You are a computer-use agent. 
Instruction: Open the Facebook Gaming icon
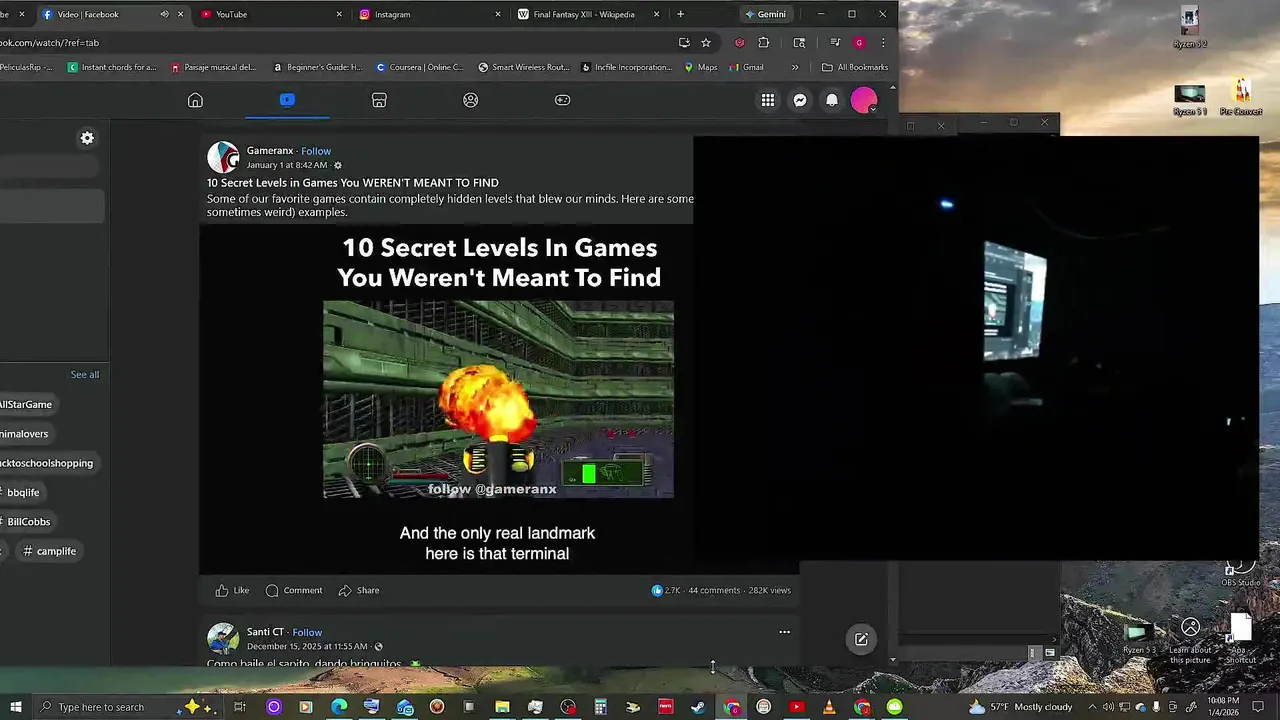point(563,100)
